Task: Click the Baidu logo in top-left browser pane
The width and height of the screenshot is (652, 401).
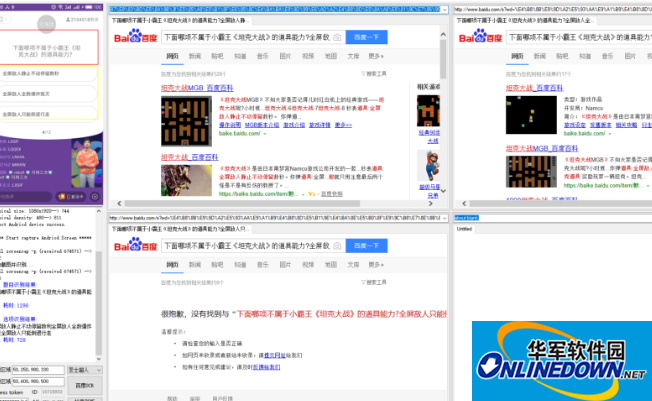Action: click(x=136, y=37)
